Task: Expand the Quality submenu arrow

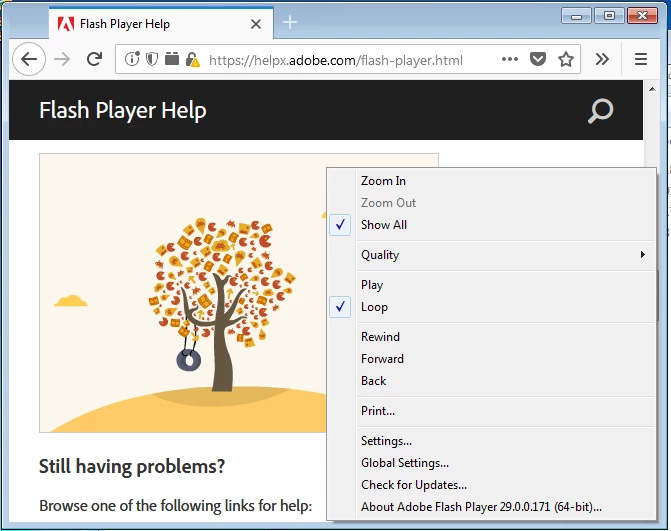Action: pyautogui.click(x=642, y=255)
